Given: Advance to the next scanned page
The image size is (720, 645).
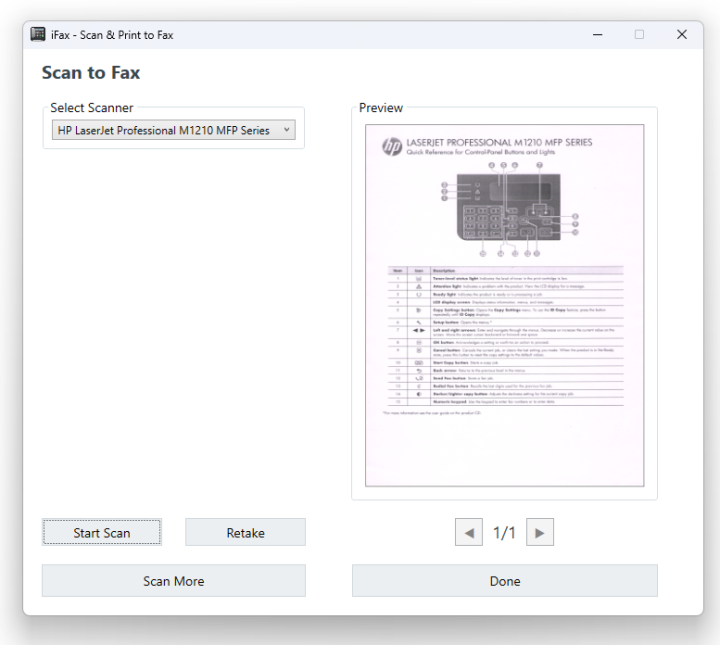Looking at the screenshot, I should point(540,533).
